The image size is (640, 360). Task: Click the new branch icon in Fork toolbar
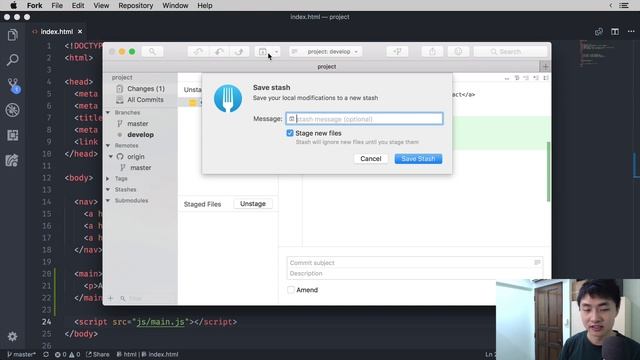(397, 51)
